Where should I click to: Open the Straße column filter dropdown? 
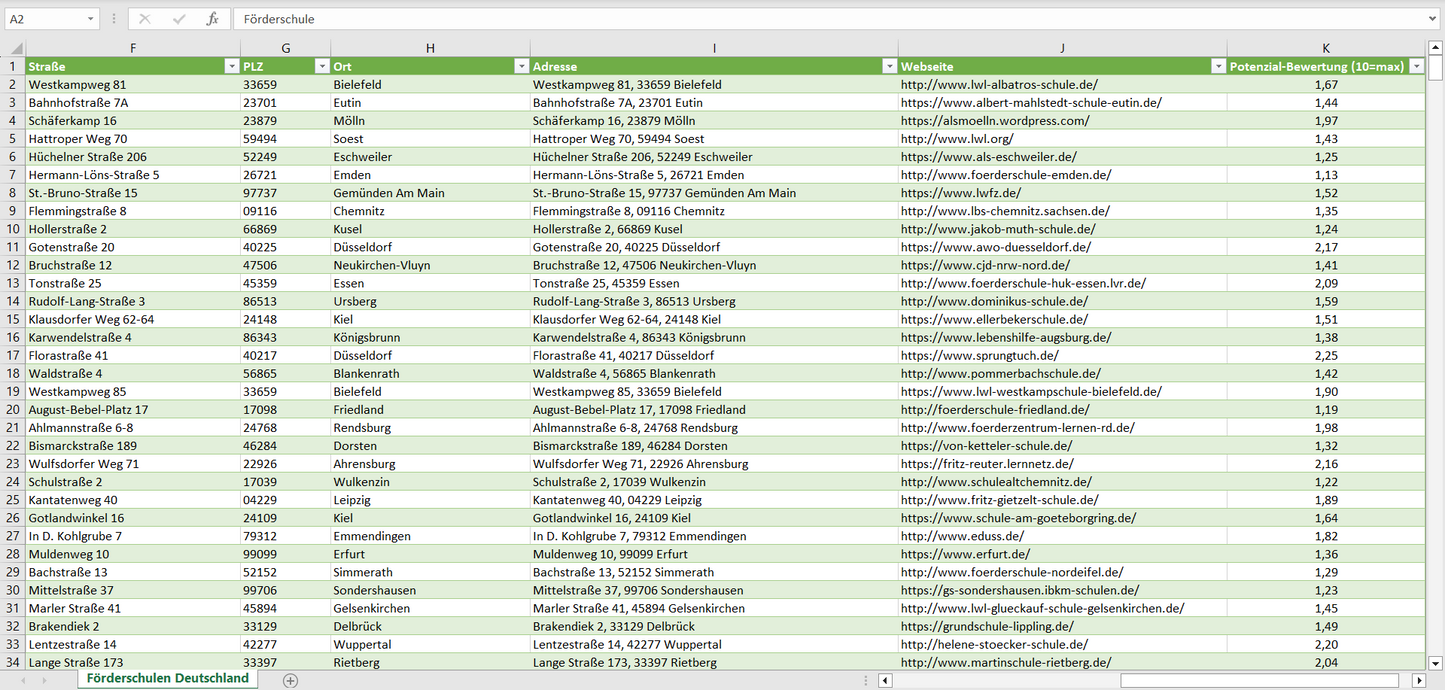point(232,66)
